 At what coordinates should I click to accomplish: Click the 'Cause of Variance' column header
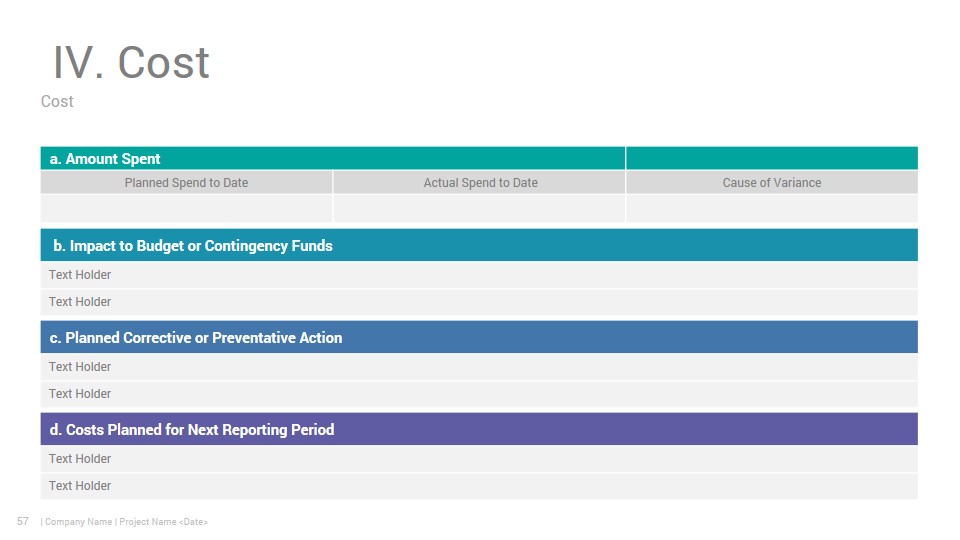[x=771, y=182]
